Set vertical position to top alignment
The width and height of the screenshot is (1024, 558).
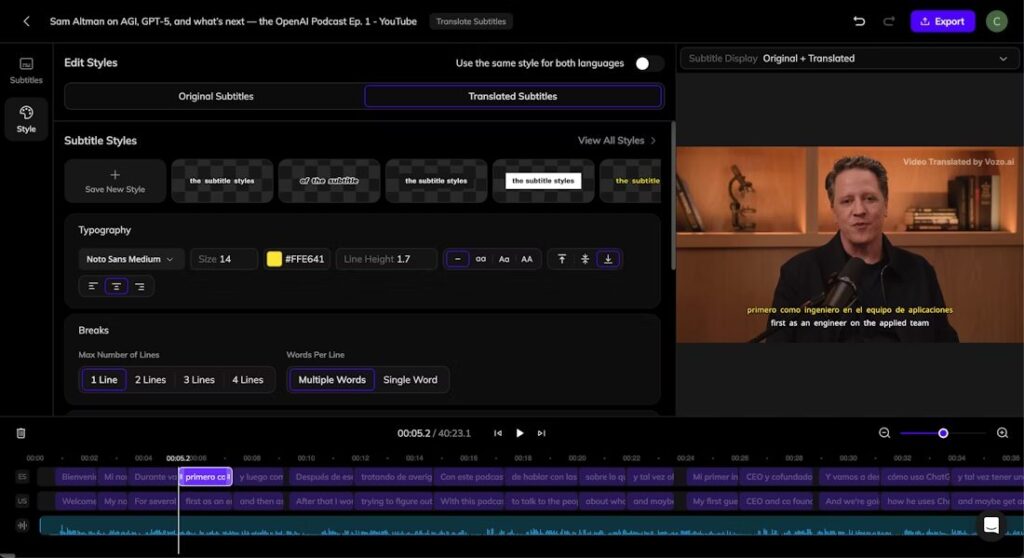[562, 259]
